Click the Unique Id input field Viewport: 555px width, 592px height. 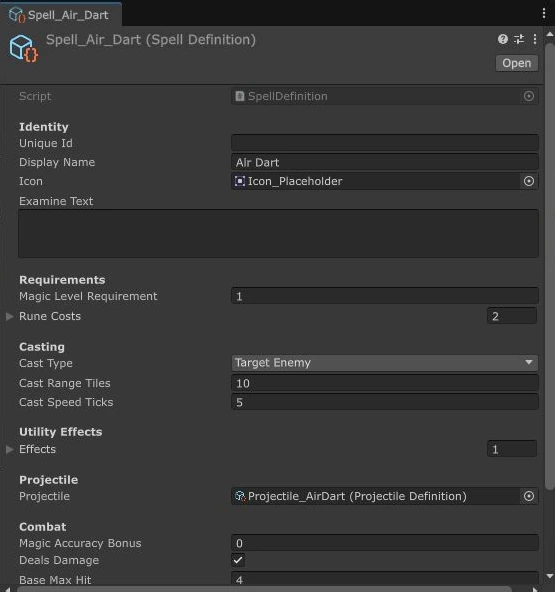[x=384, y=143]
